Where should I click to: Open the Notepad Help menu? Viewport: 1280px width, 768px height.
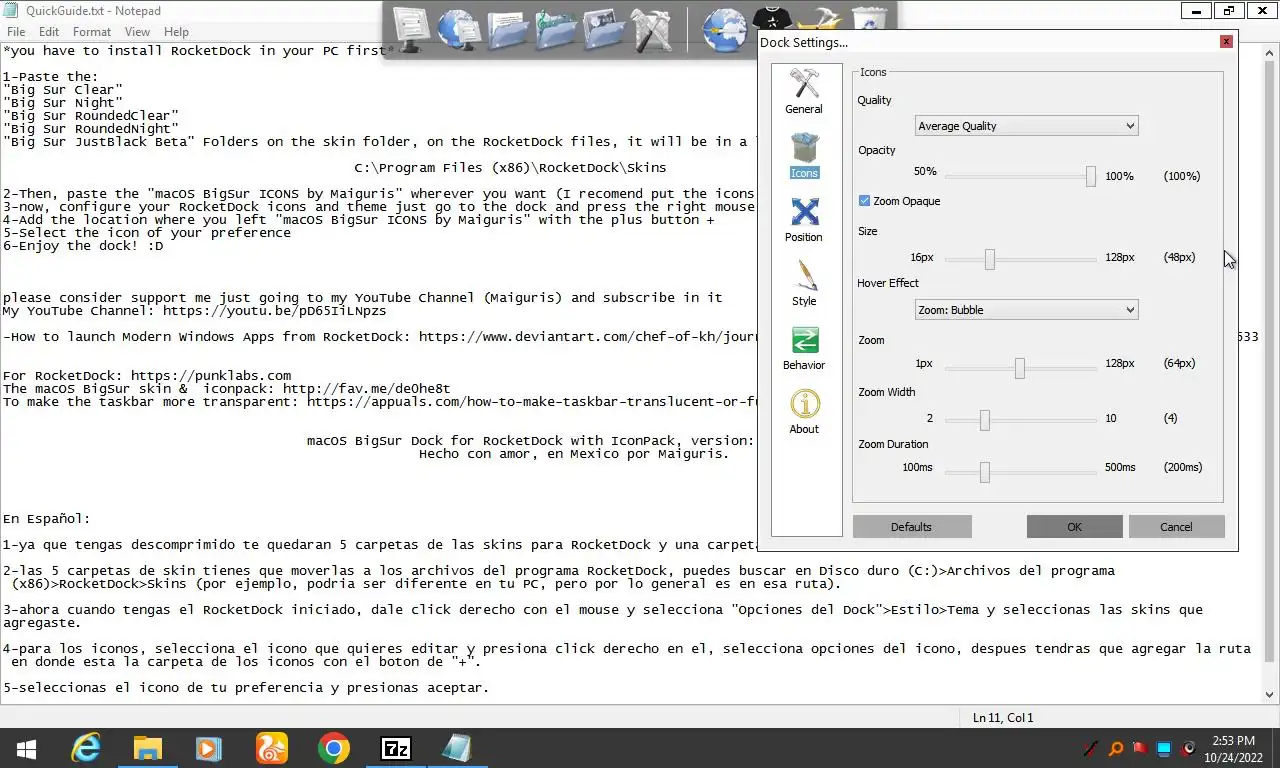(176, 32)
